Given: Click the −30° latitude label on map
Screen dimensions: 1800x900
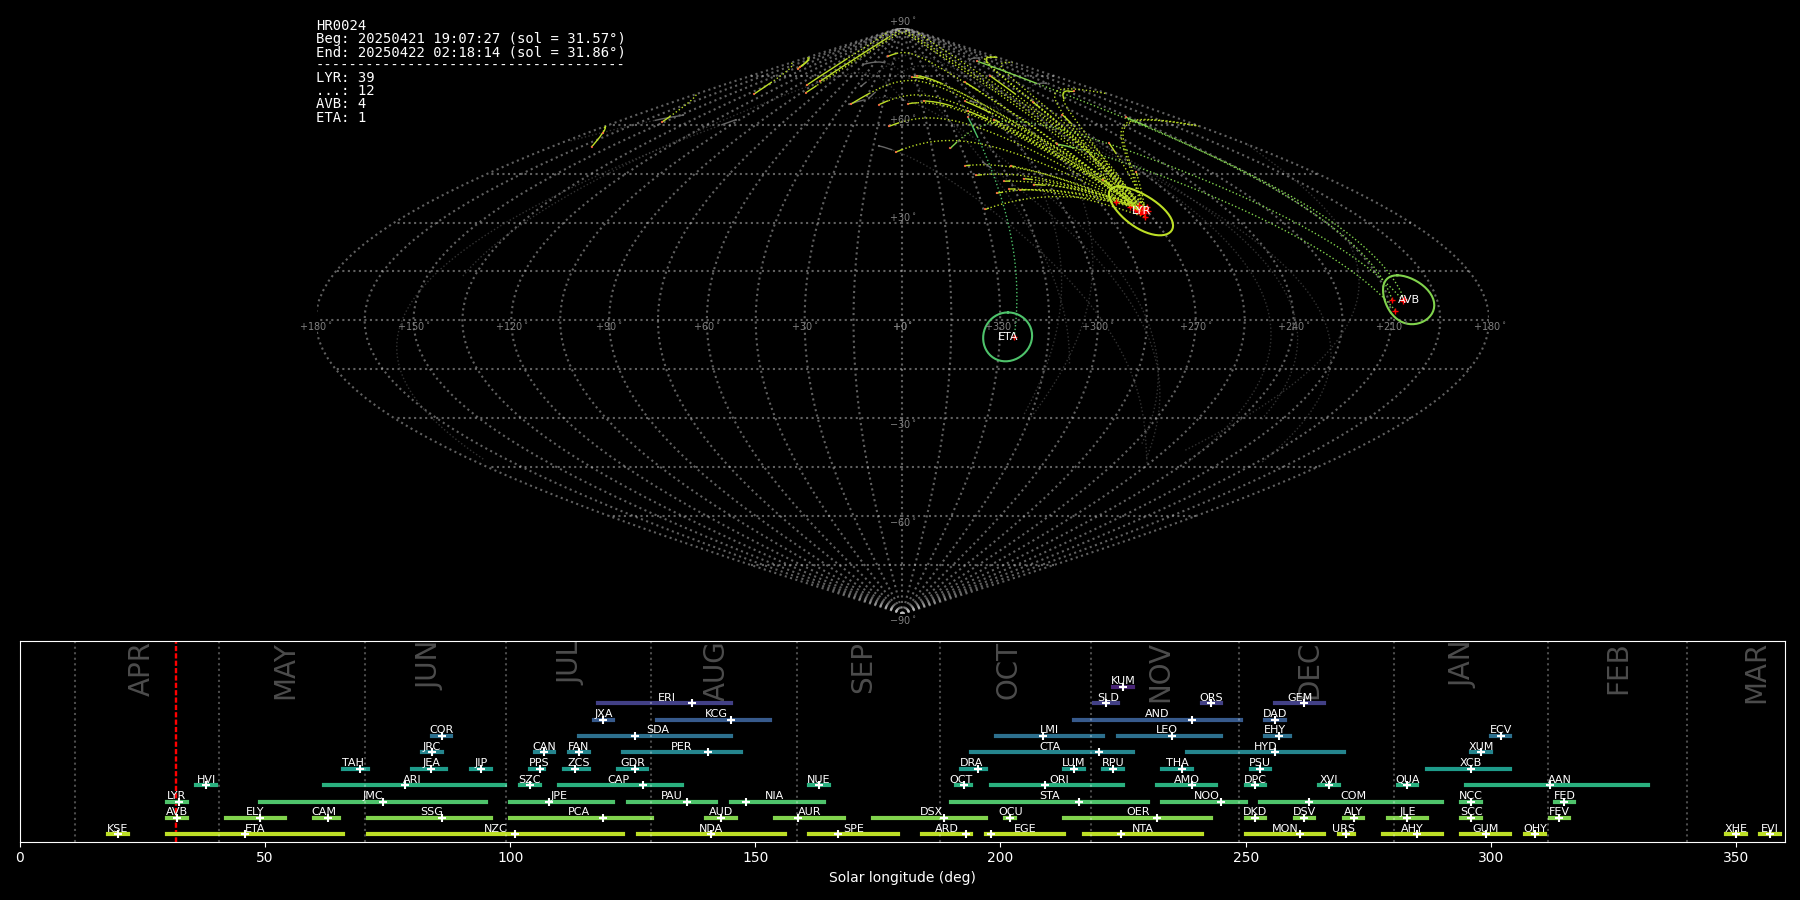Looking at the screenshot, I should coord(902,424).
